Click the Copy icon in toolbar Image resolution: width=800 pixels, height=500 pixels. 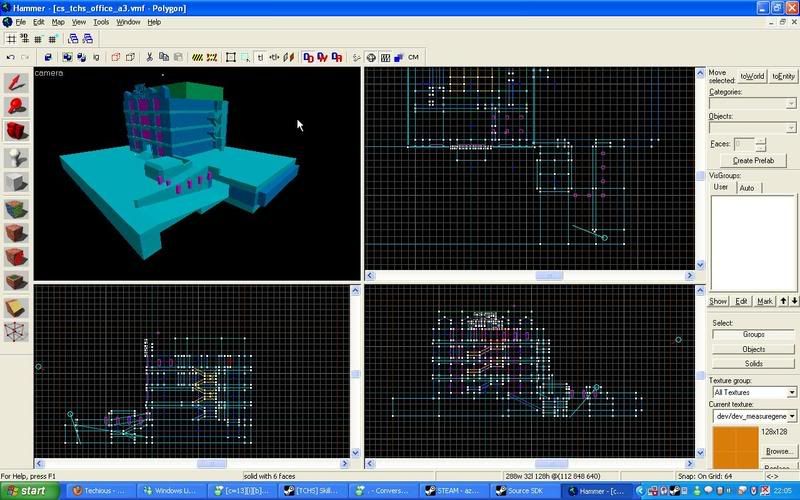click(164, 58)
